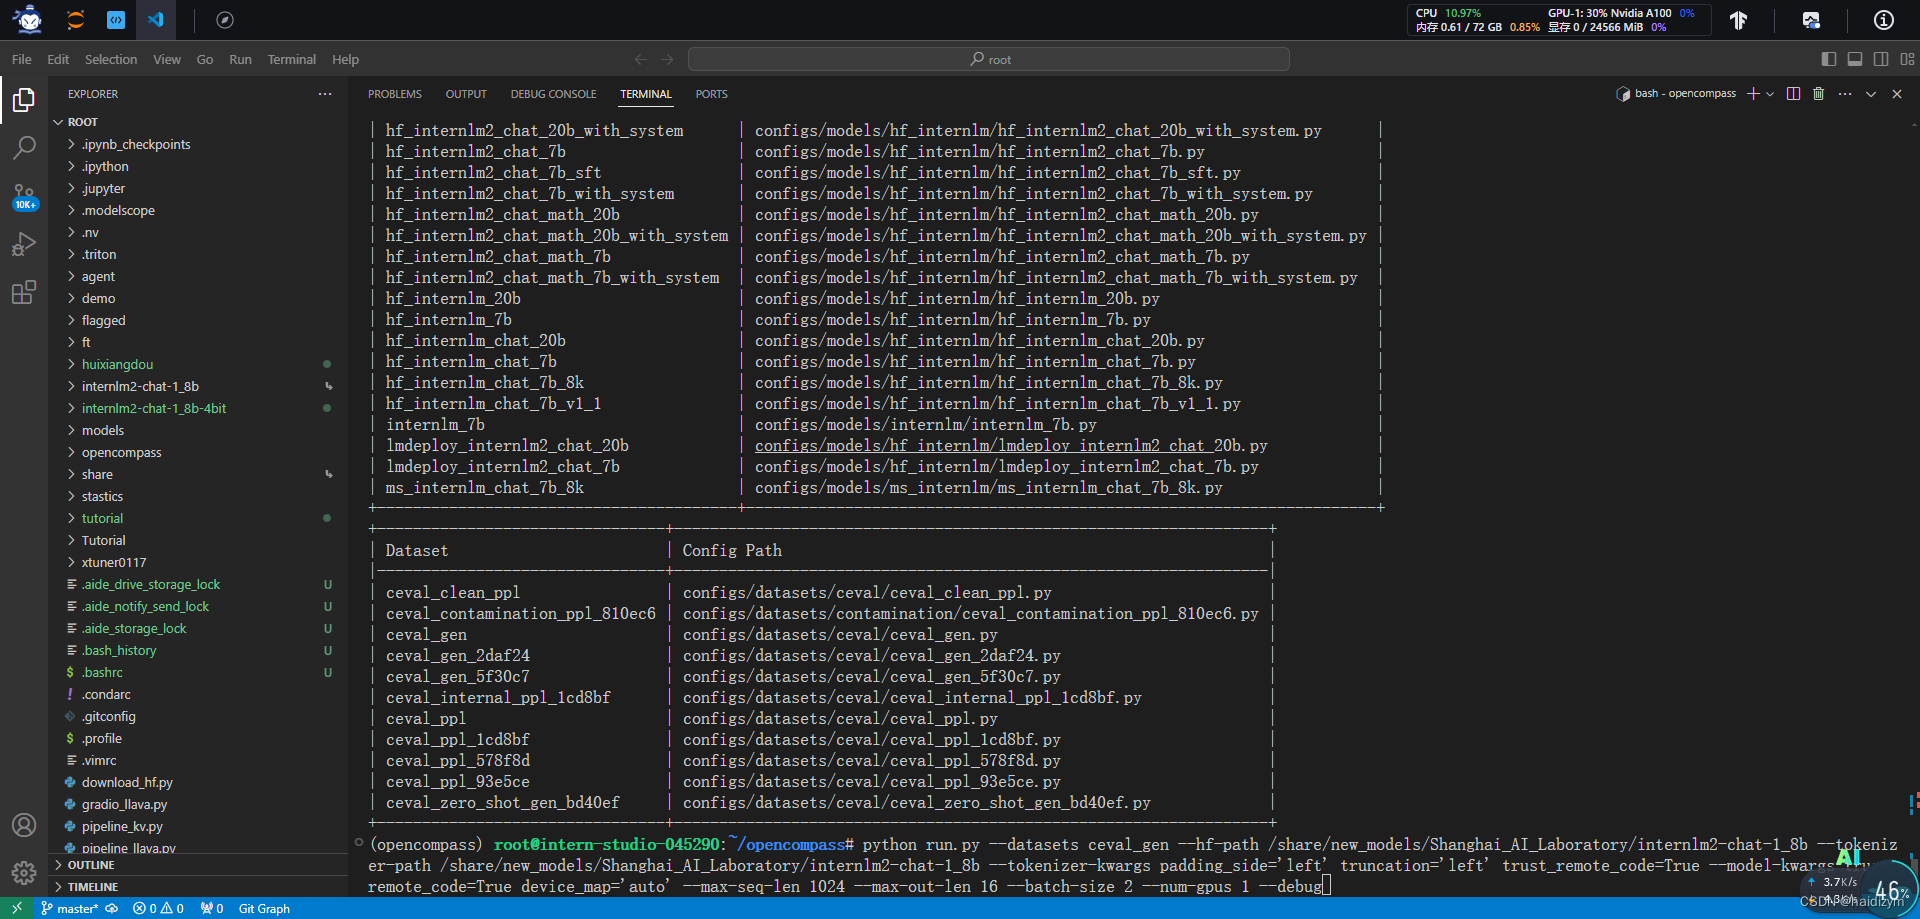Open Explorer more actions ellipsis
Screen dimensions: 1920x919
(x=325, y=94)
